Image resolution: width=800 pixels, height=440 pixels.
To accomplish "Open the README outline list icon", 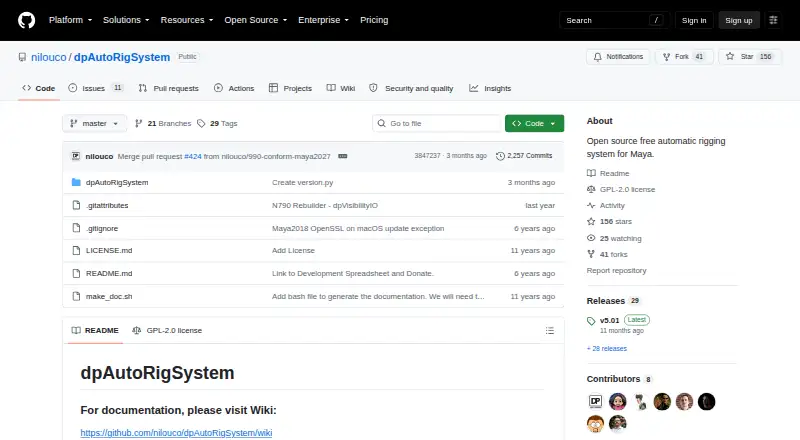I will pyautogui.click(x=549, y=331).
